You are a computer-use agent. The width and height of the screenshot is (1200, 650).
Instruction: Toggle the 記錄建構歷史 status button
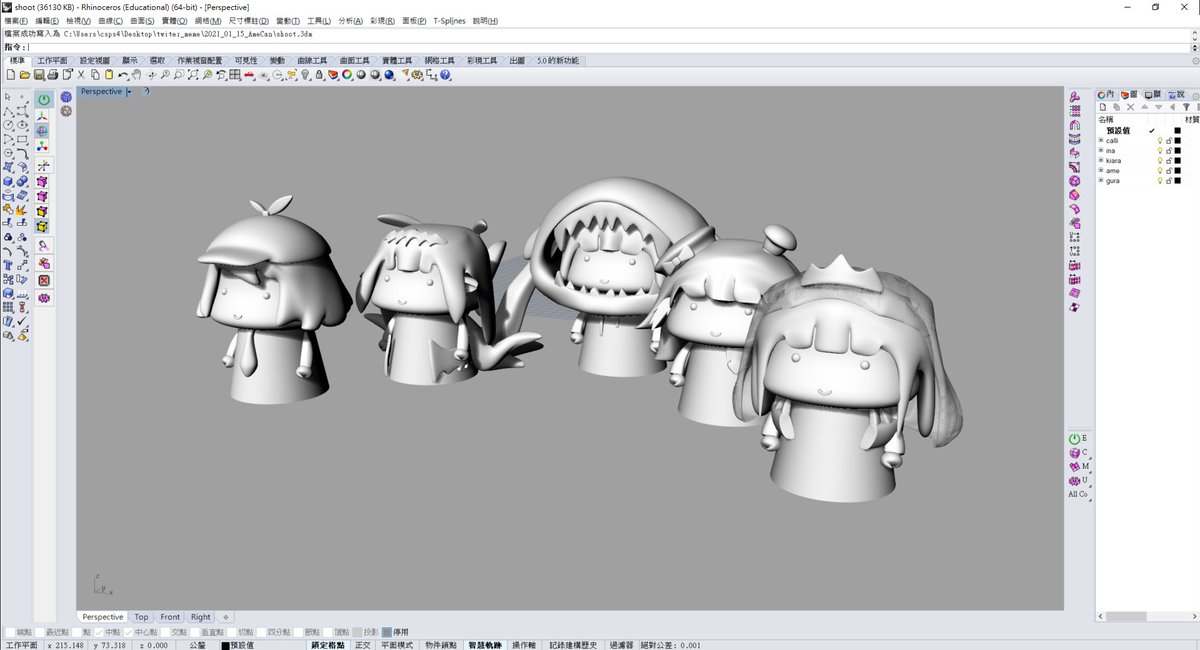[573, 645]
